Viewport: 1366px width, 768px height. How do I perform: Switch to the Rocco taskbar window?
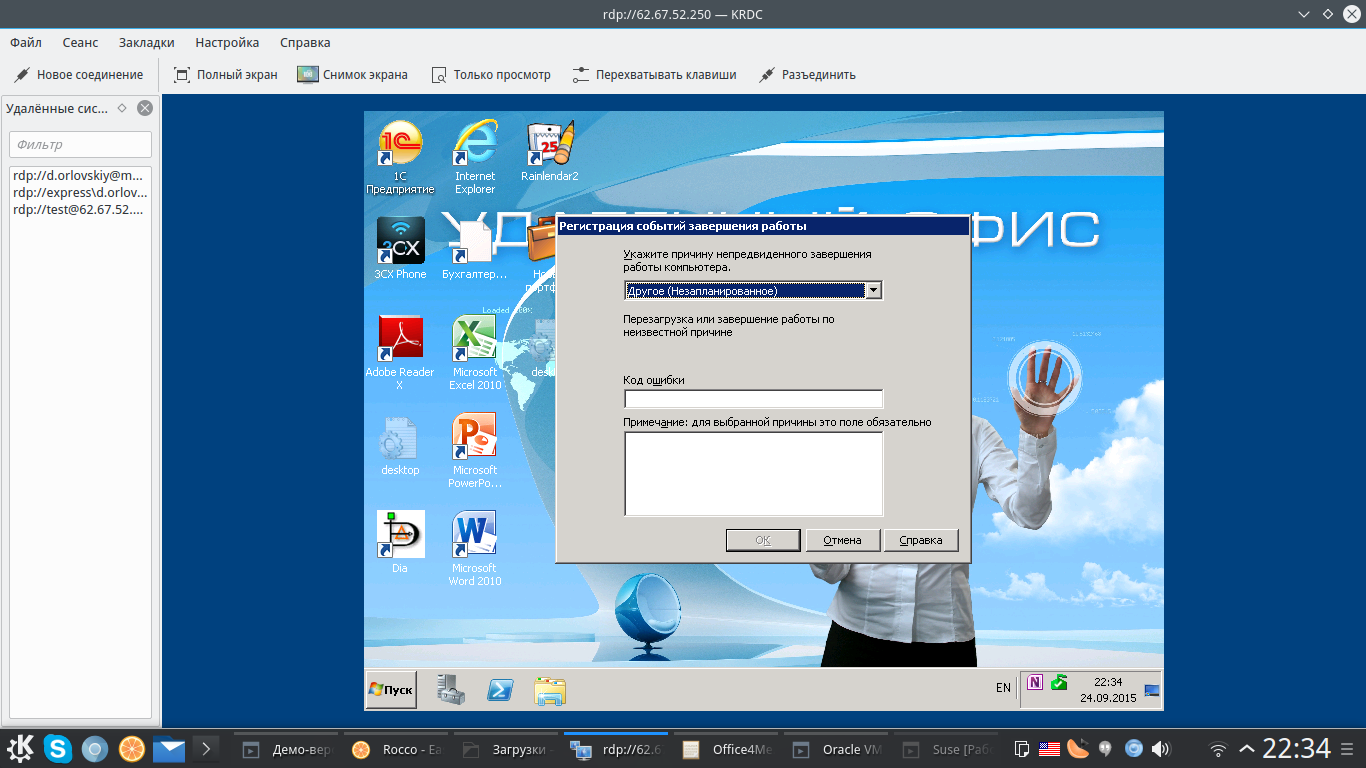398,749
